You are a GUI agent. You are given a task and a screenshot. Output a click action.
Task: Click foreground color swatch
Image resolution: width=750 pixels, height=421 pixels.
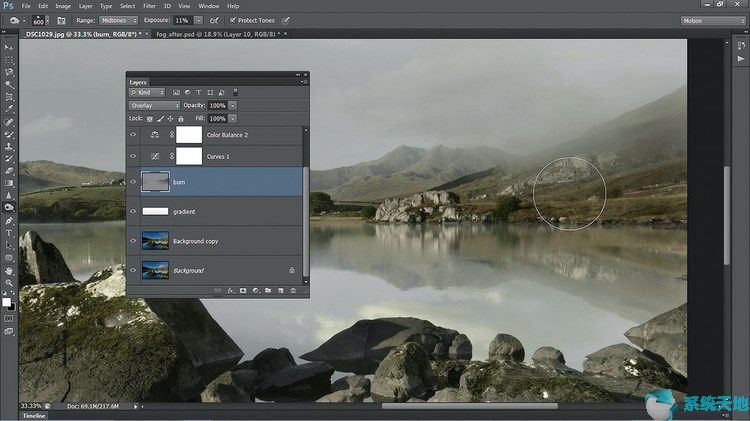(6, 302)
